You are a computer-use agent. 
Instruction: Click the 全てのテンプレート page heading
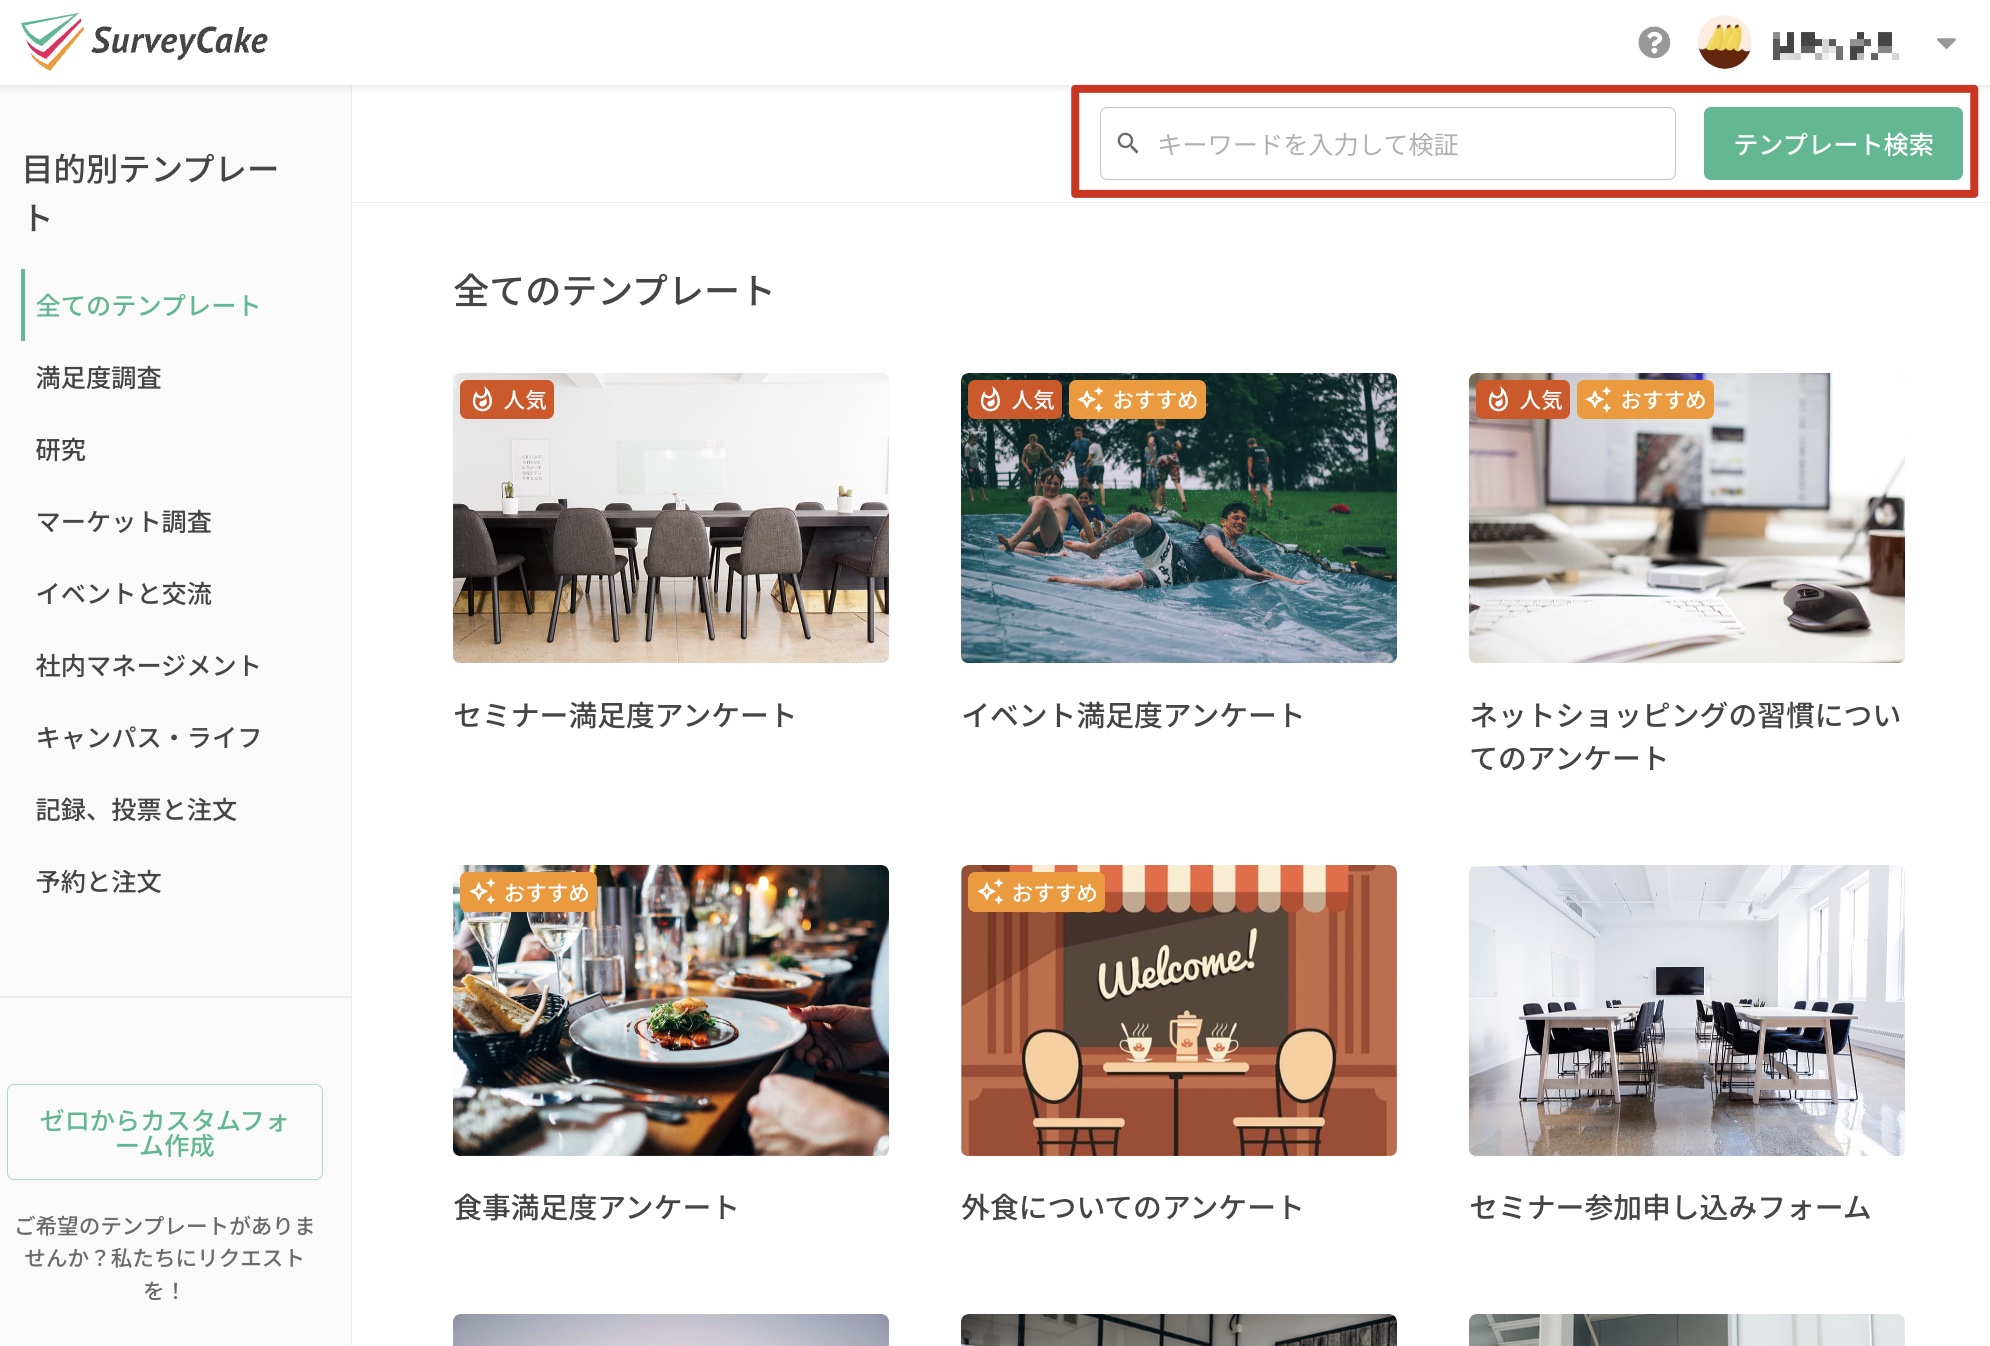(614, 290)
